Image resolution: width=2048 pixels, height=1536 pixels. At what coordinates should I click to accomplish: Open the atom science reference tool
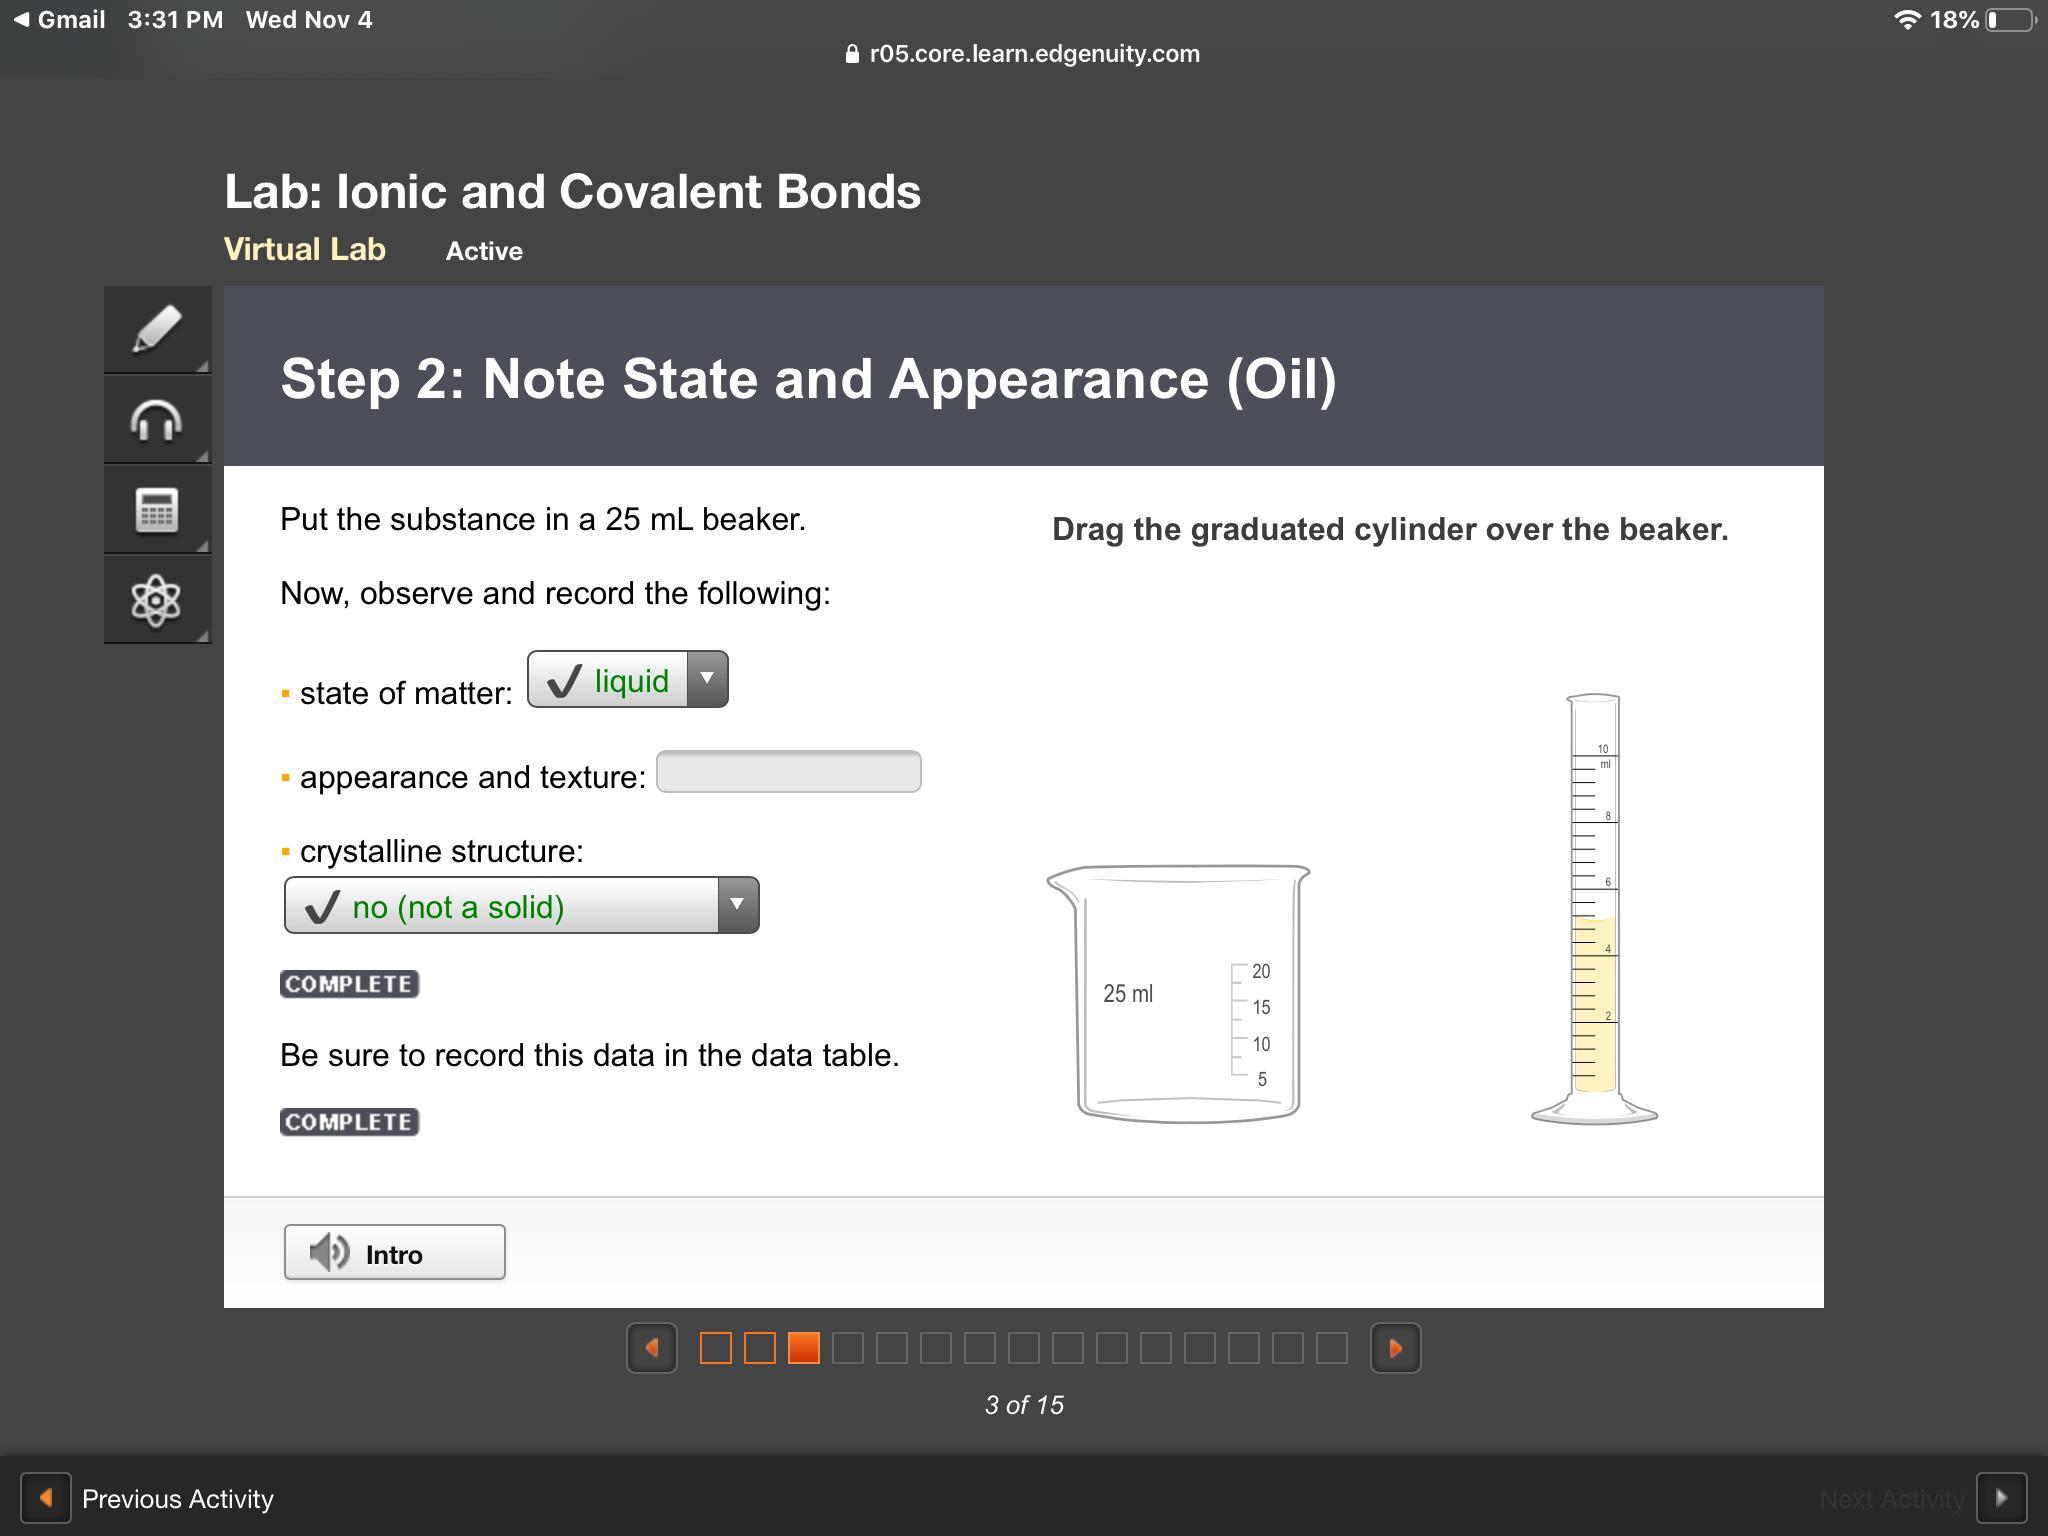tap(157, 600)
